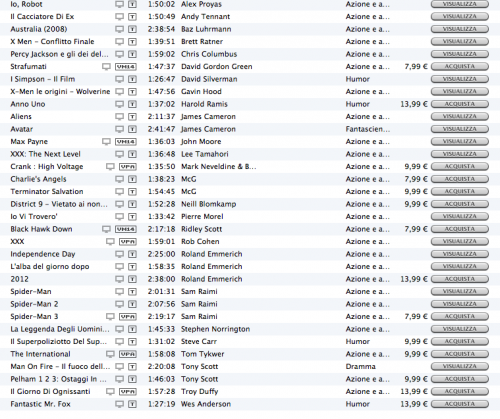This screenshot has width=500, height=419.
Task: Click the Dramma genre for Man On Fire
Action: pos(360,367)
